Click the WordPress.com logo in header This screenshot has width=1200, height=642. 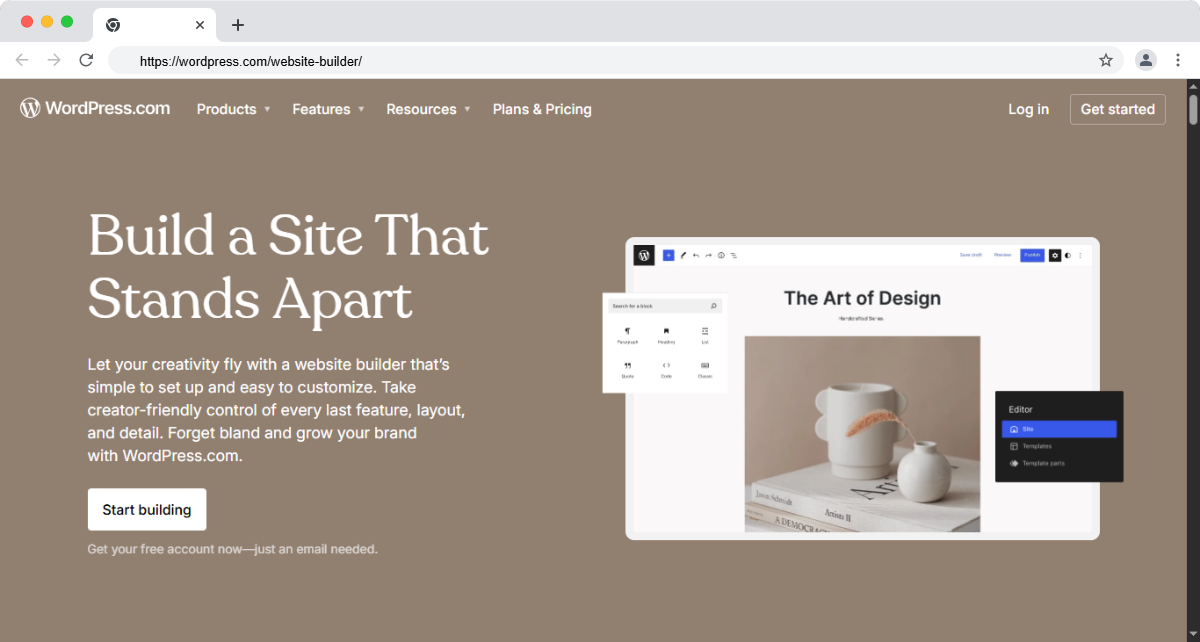pos(95,108)
